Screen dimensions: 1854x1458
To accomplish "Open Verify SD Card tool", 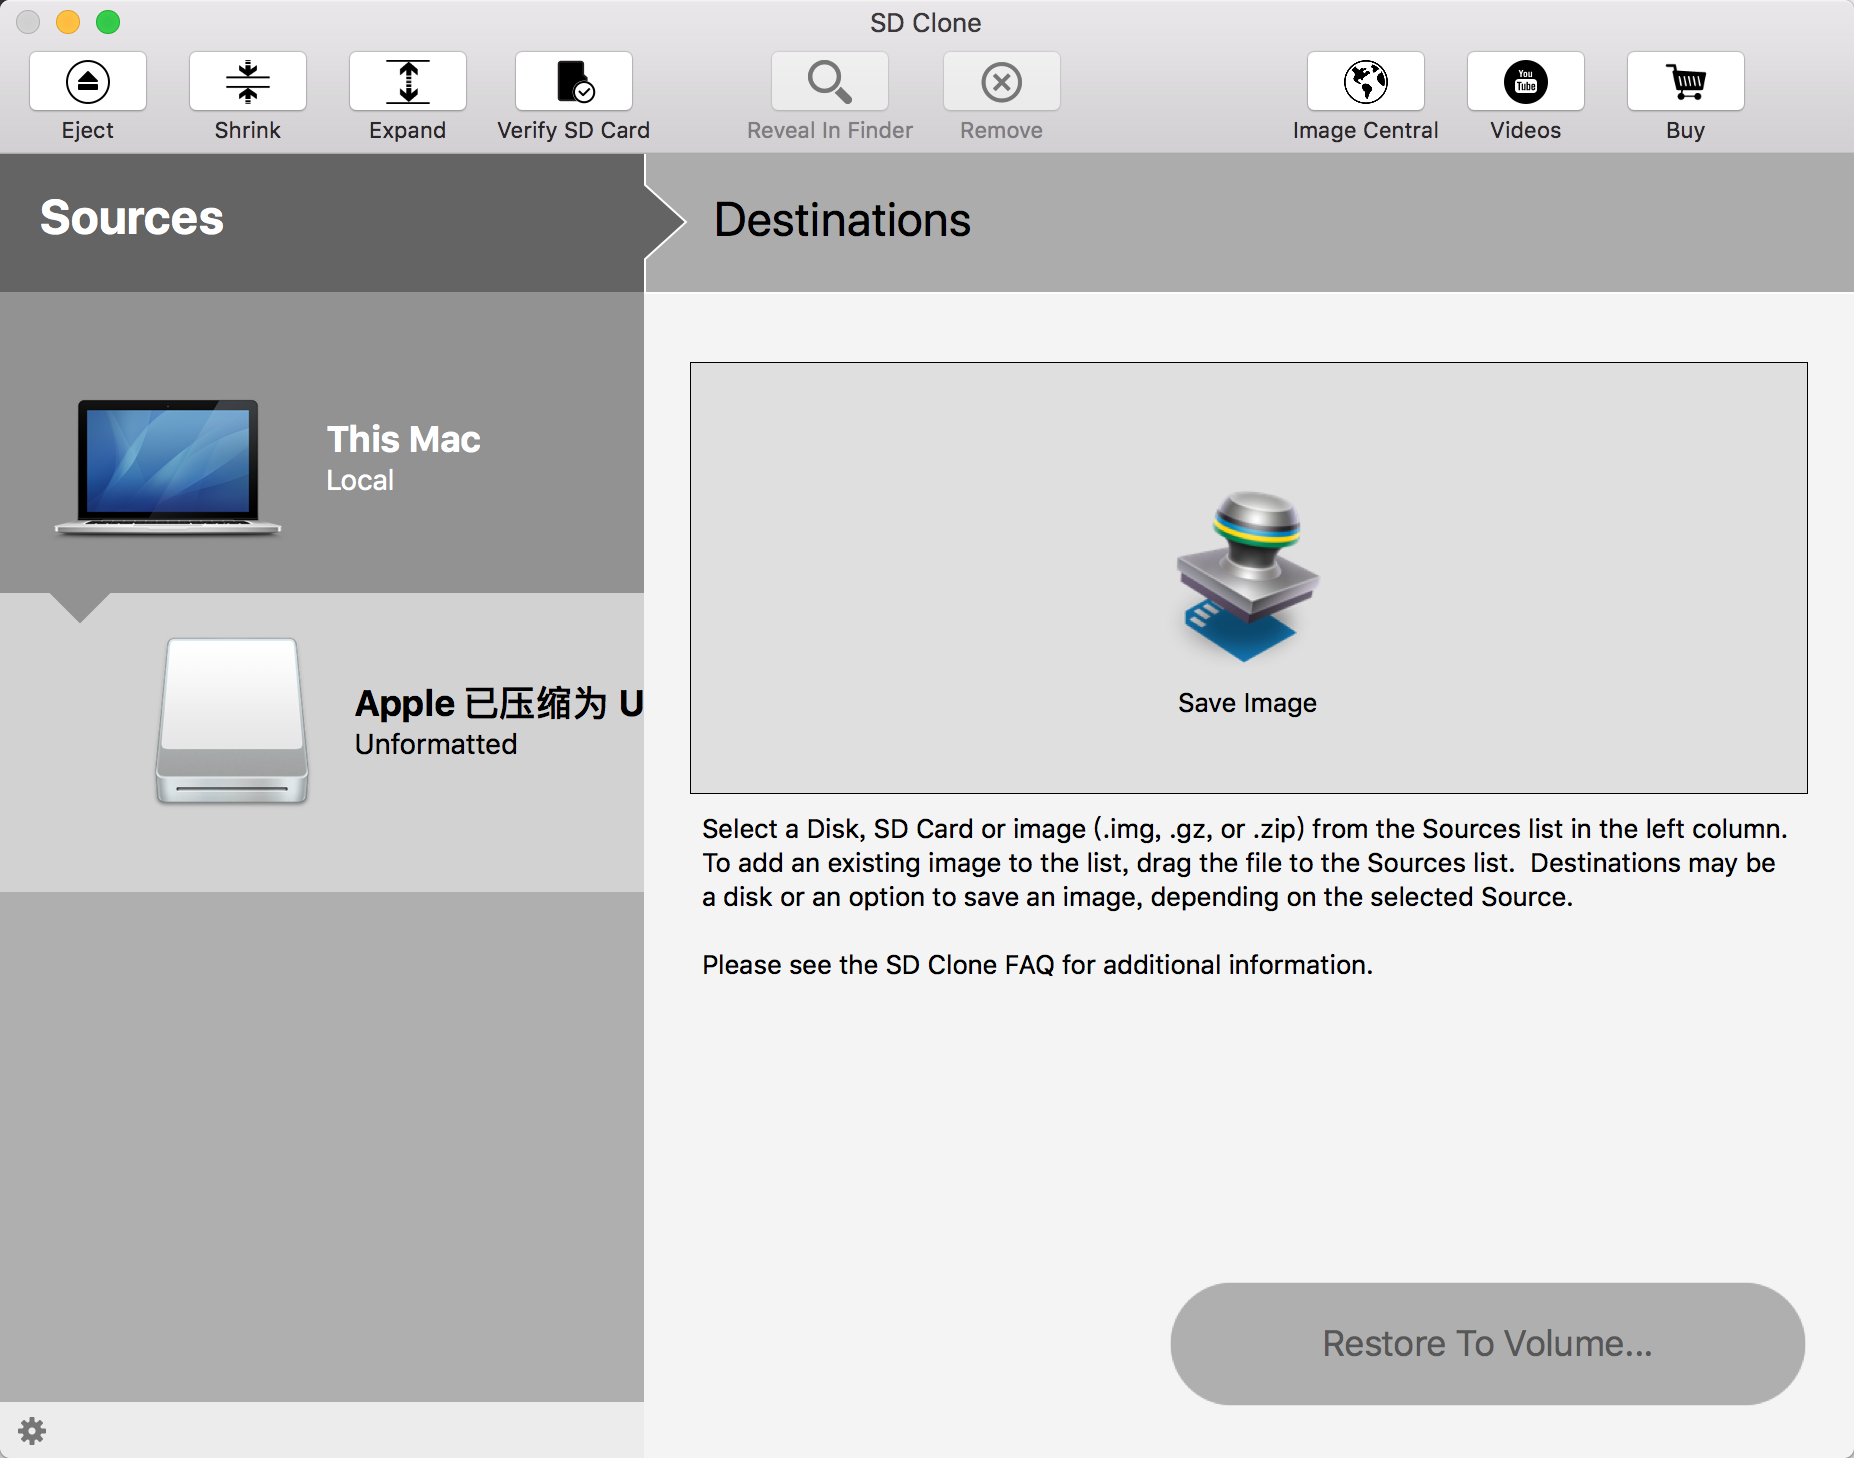I will pos(574,81).
